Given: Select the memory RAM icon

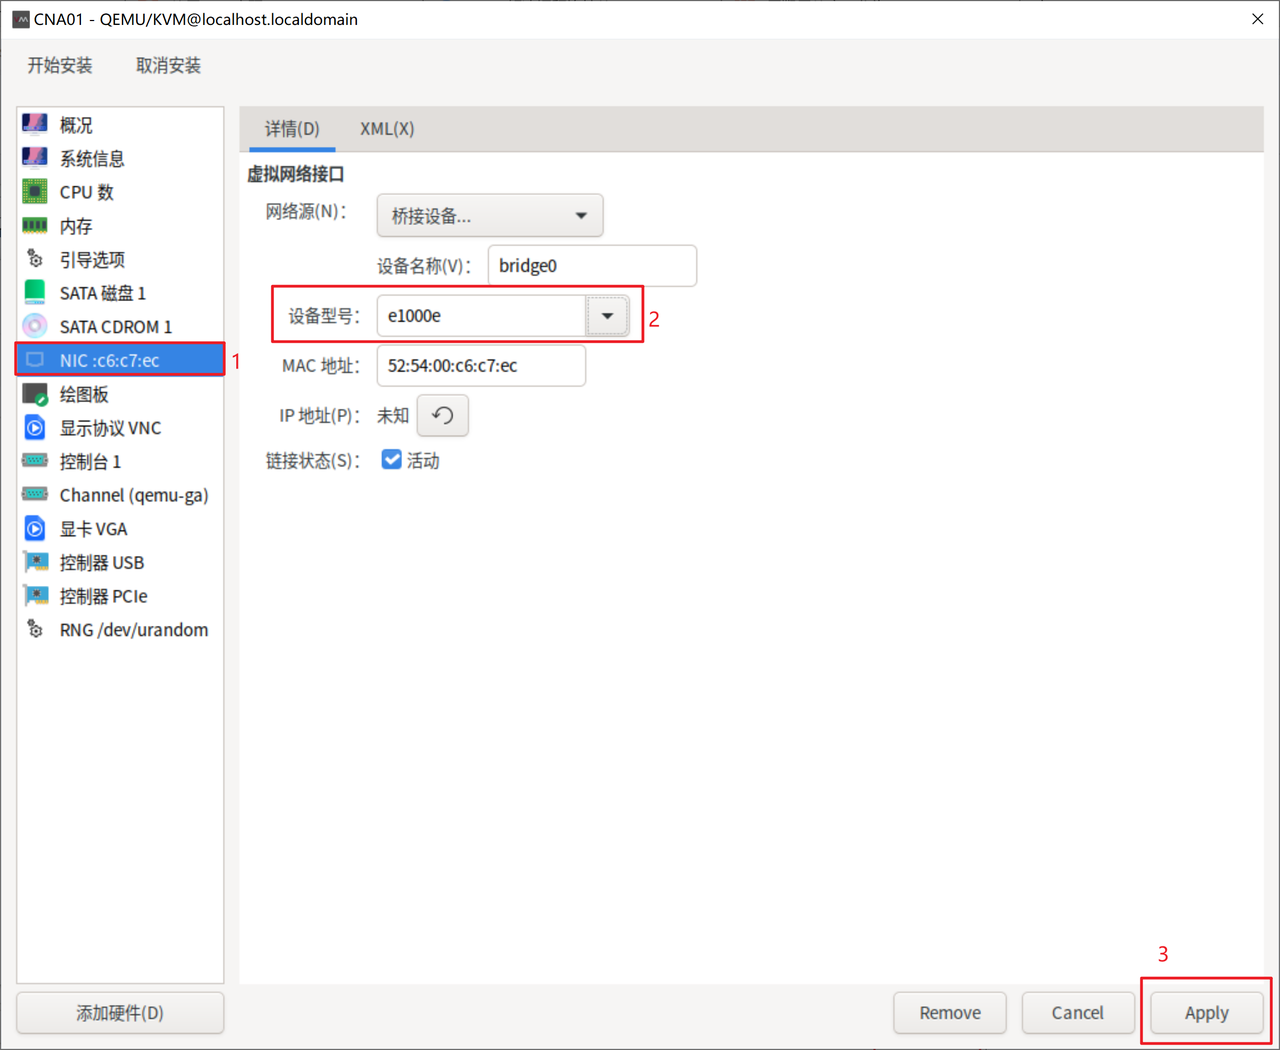Looking at the screenshot, I should pos(35,226).
